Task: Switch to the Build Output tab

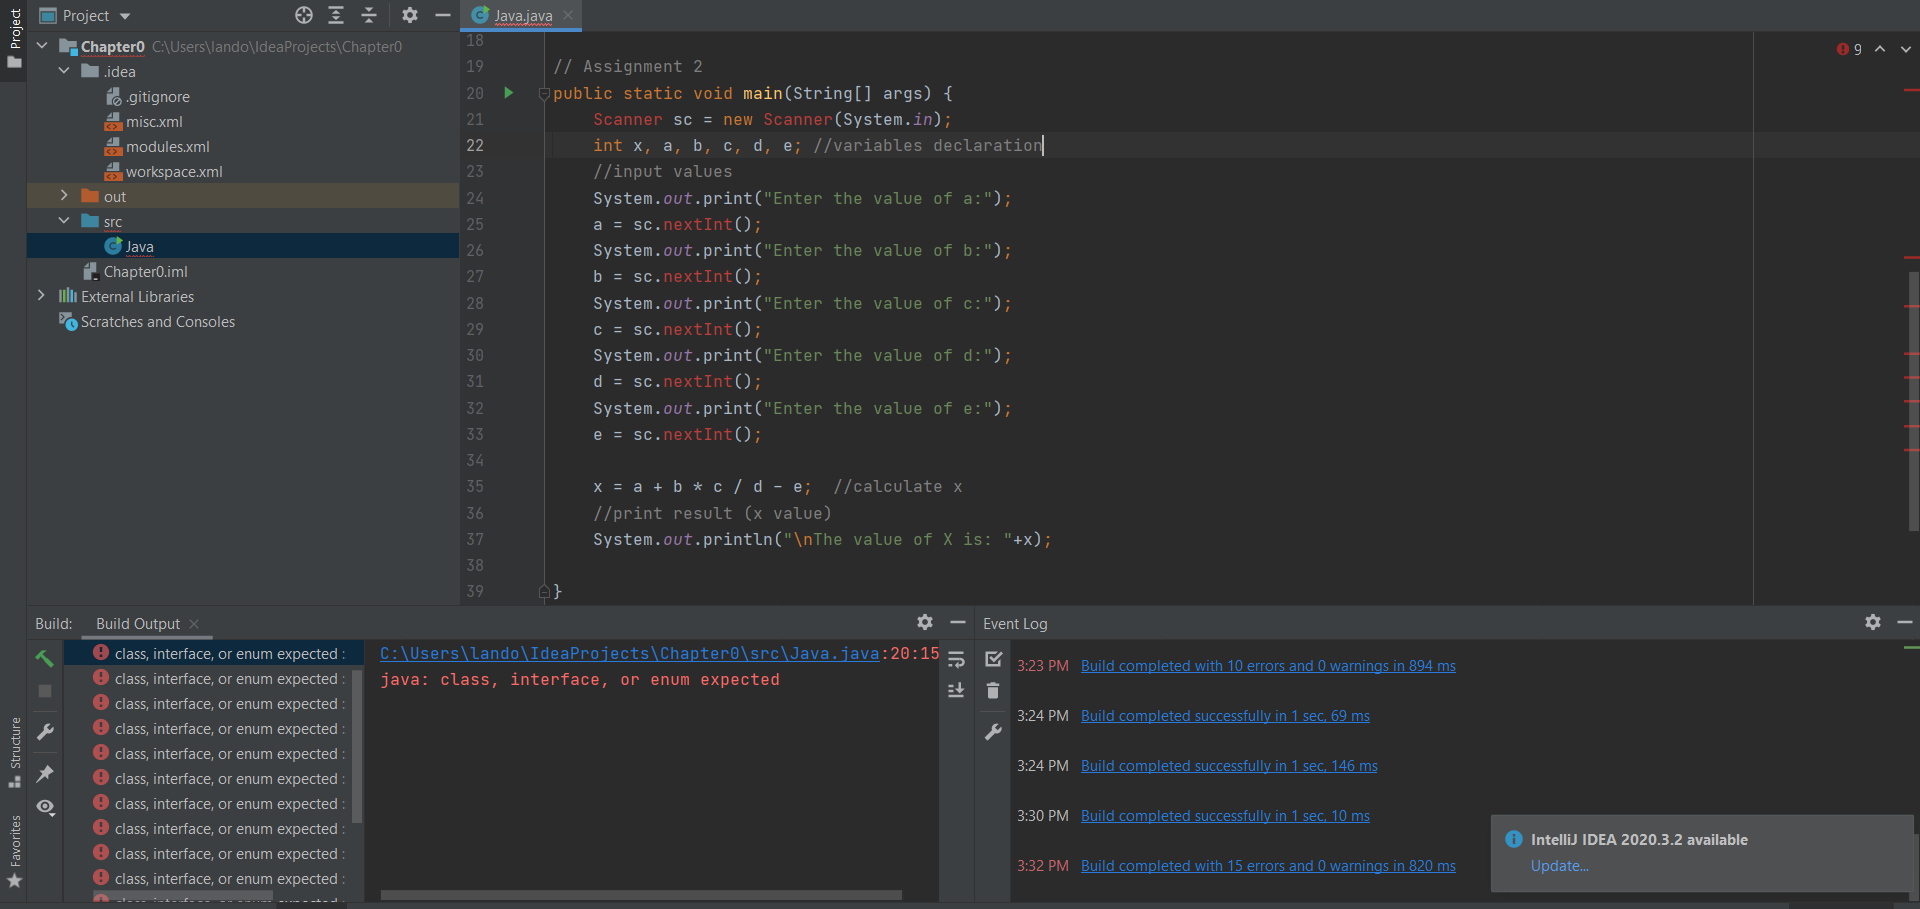Action: pyautogui.click(x=138, y=624)
